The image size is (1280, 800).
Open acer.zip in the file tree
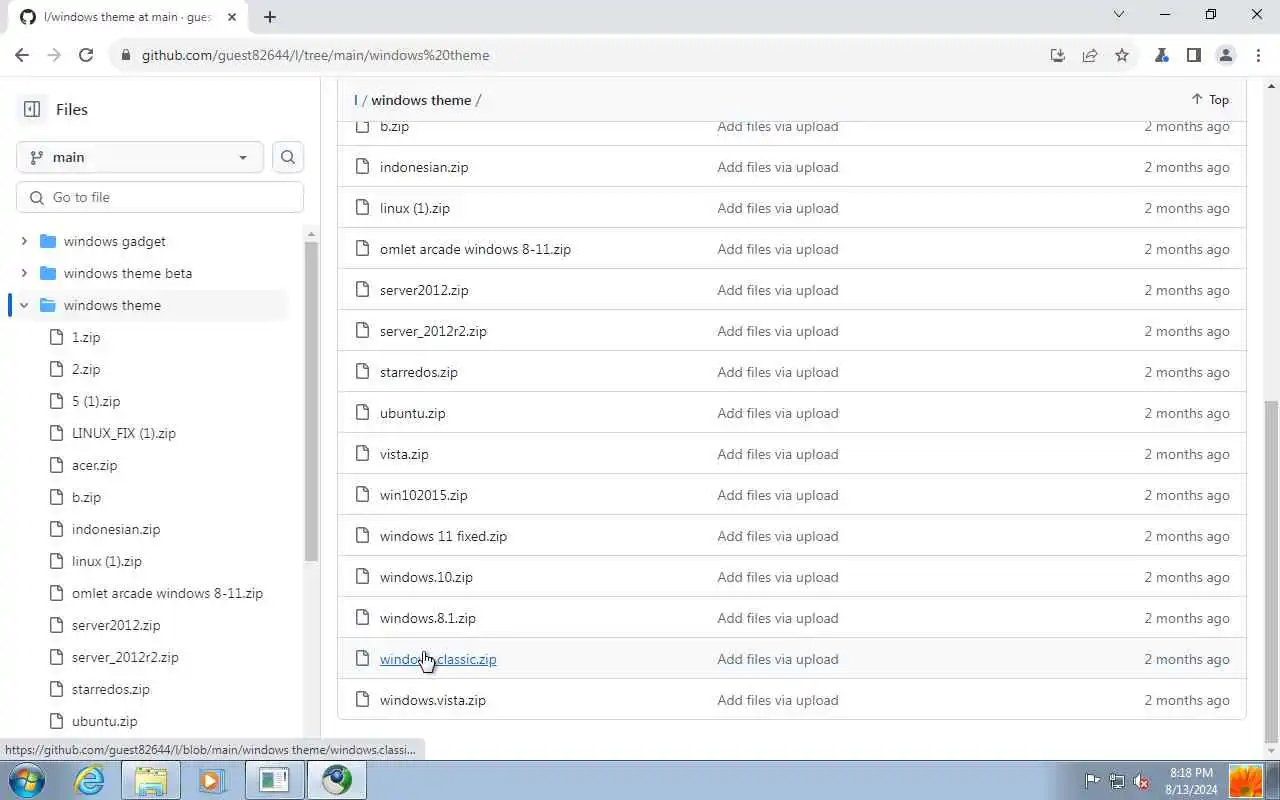95,465
